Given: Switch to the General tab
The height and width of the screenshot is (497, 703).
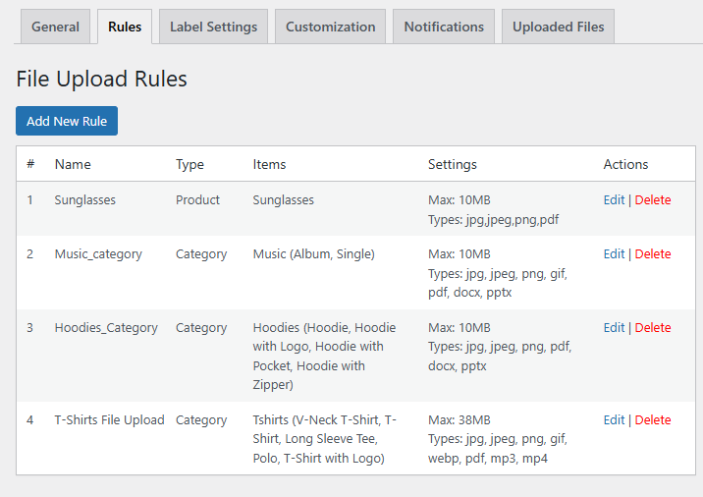Looking at the screenshot, I should tap(55, 27).
